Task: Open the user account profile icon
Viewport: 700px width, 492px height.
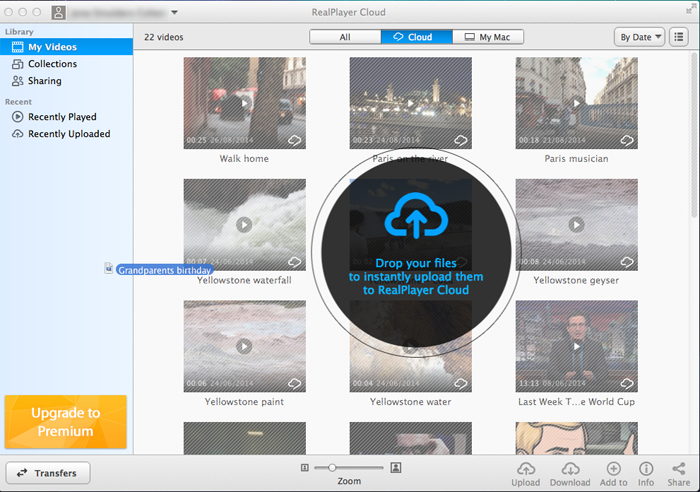Action: coord(58,13)
